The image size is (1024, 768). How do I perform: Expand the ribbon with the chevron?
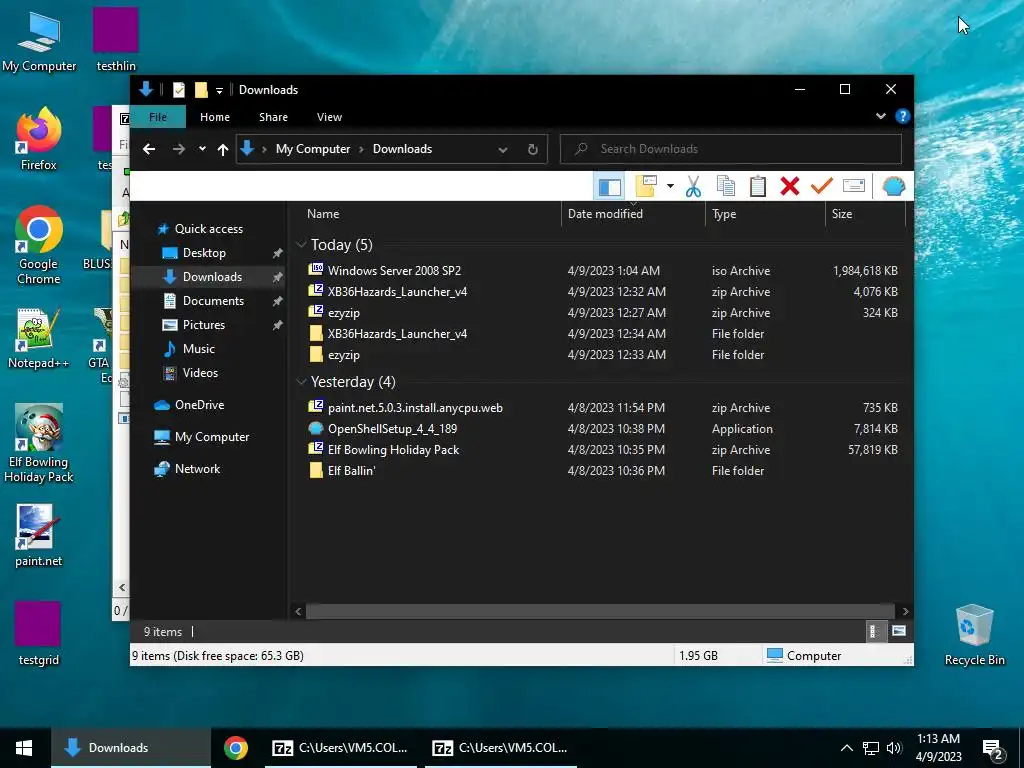tap(880, 116)
